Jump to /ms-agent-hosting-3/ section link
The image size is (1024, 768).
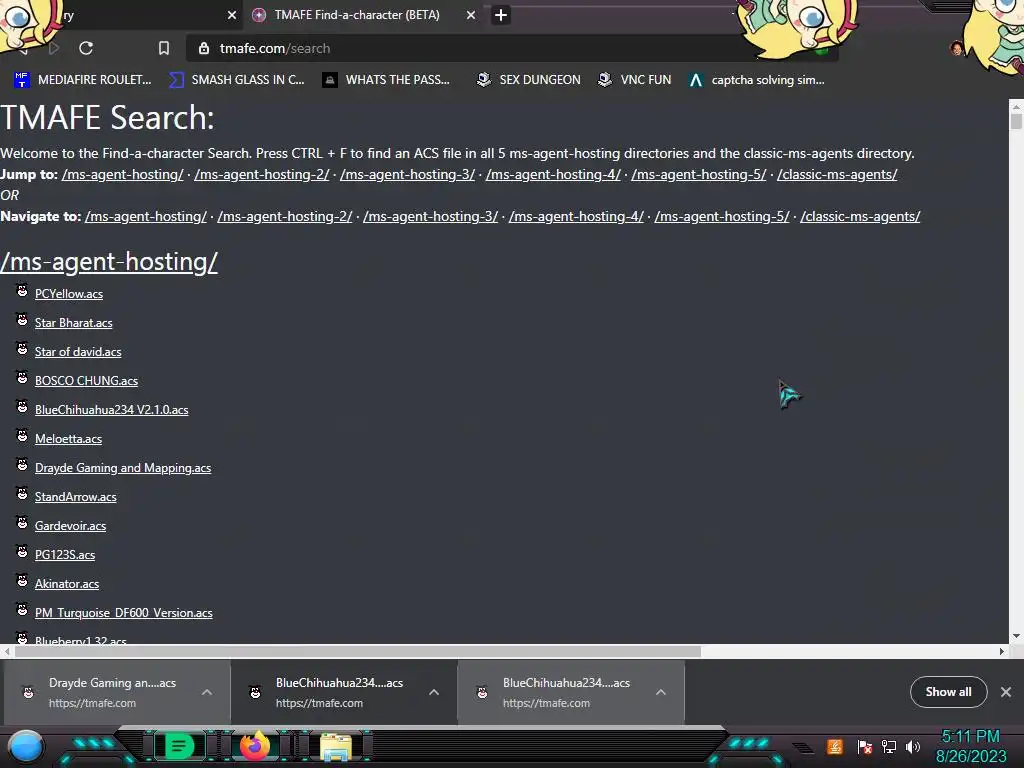pos(408,174)
